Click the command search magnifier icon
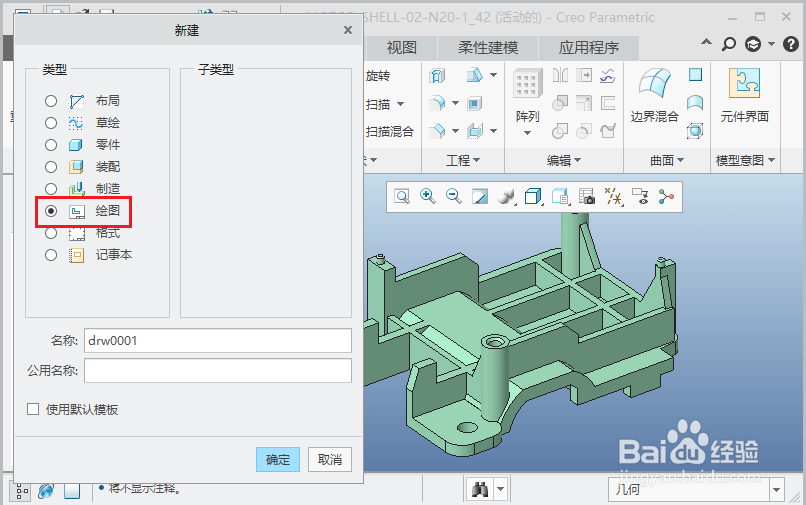Image resolution: width=806 pixels, height=505 pixels. pos(728,44)
